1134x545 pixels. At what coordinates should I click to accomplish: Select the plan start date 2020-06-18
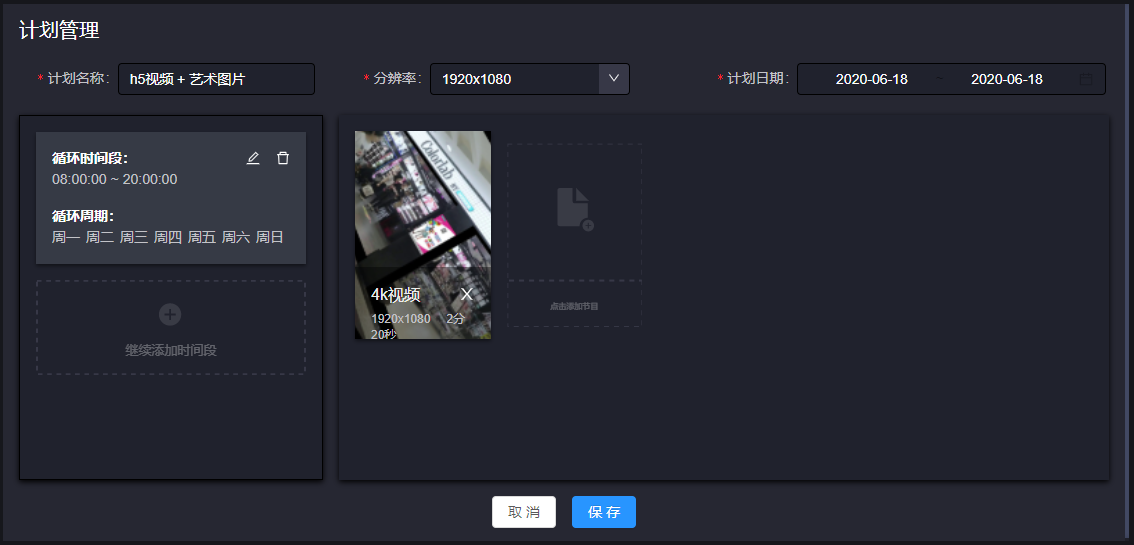click(871, 80)
